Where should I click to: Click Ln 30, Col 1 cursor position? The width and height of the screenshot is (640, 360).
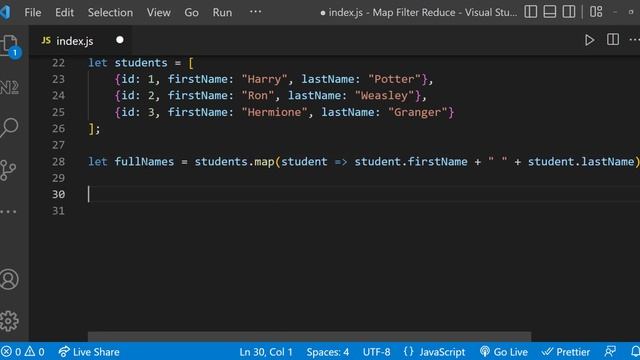click(266, 351)
